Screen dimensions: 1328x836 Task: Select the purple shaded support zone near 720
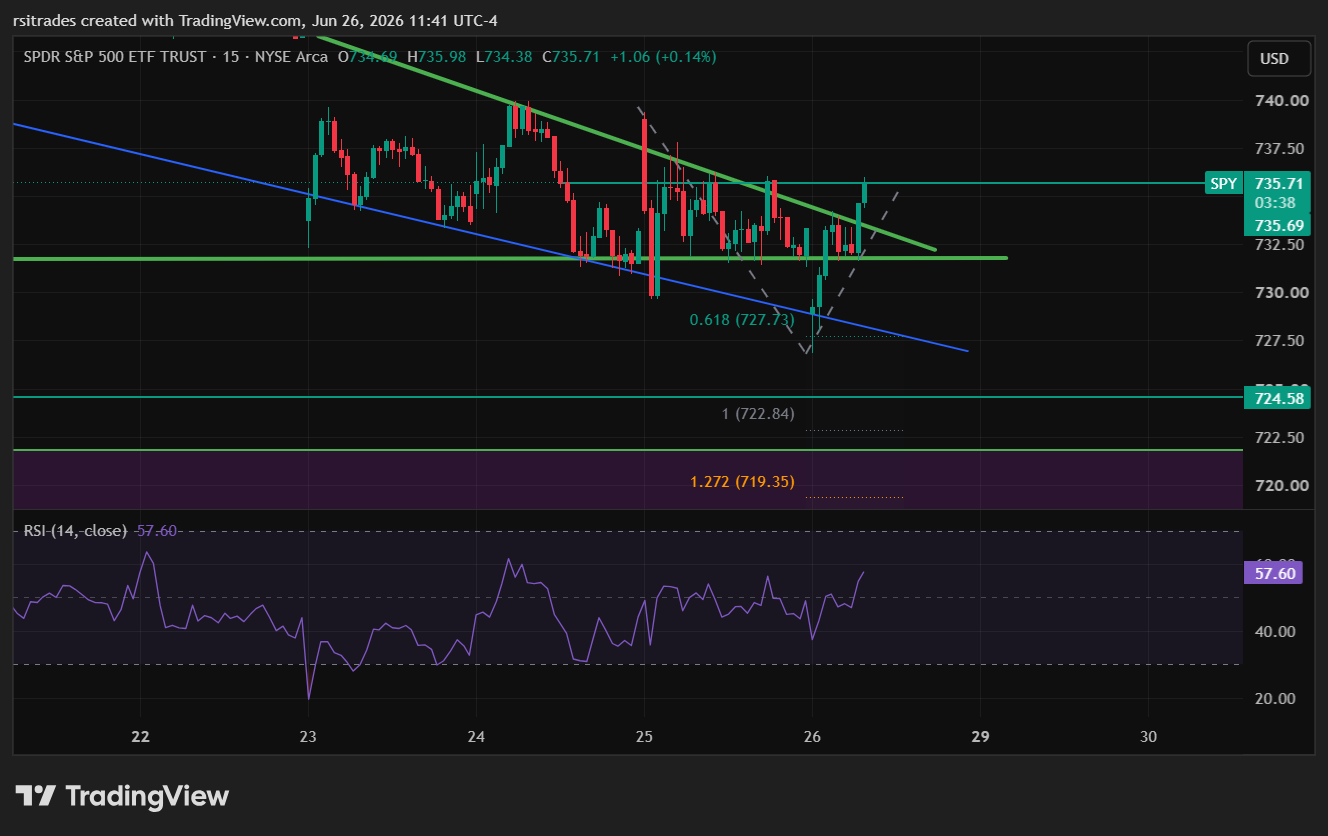pos(628,480)
